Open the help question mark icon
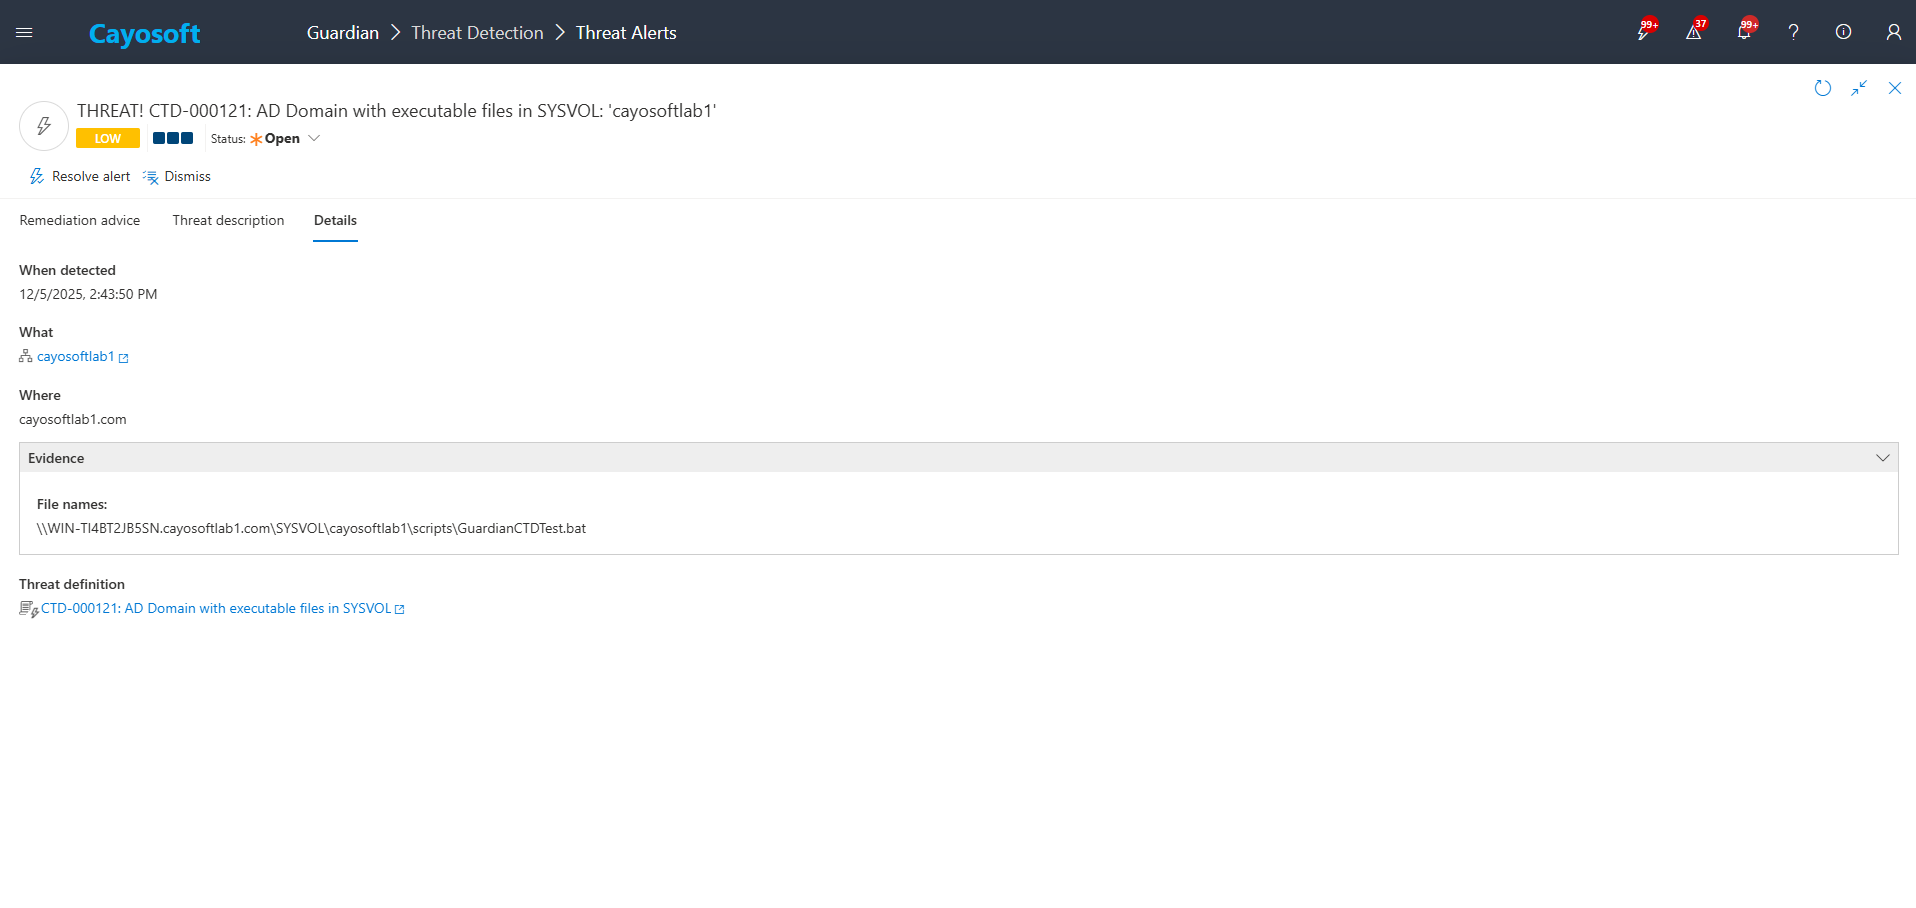 coord(1793,32)
